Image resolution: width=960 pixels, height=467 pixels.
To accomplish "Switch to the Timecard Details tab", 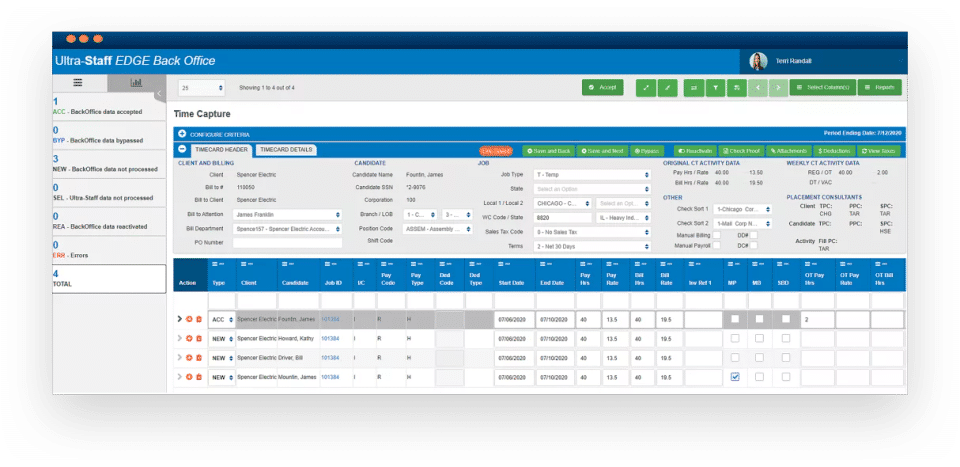I will pos(286,150).
